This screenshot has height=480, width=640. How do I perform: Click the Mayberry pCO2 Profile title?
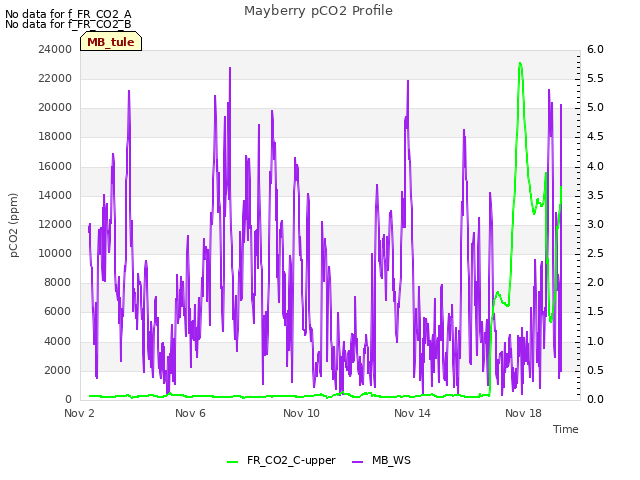[318, 11]
